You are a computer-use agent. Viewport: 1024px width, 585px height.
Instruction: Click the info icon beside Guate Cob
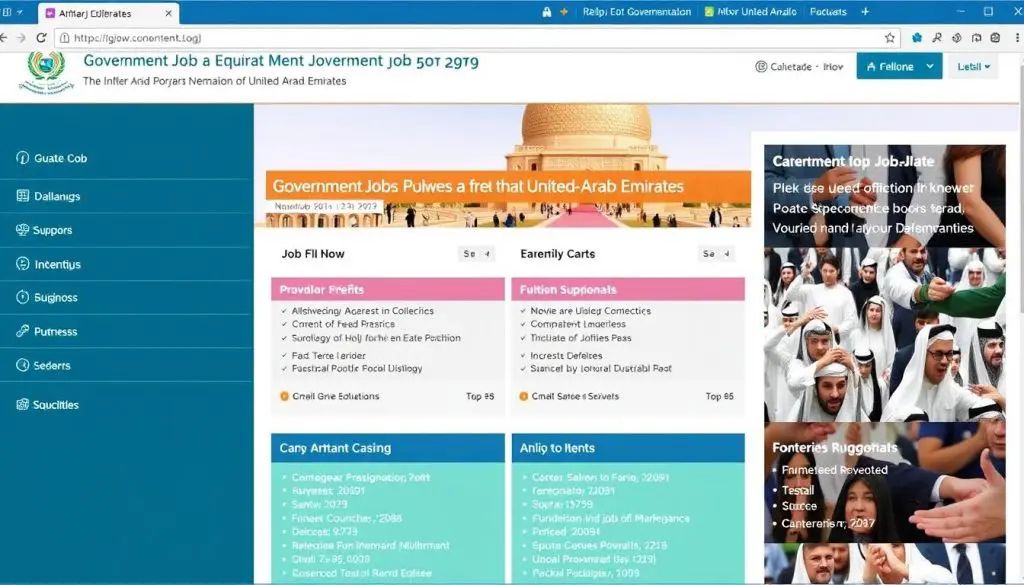click(x=23, y=158)
